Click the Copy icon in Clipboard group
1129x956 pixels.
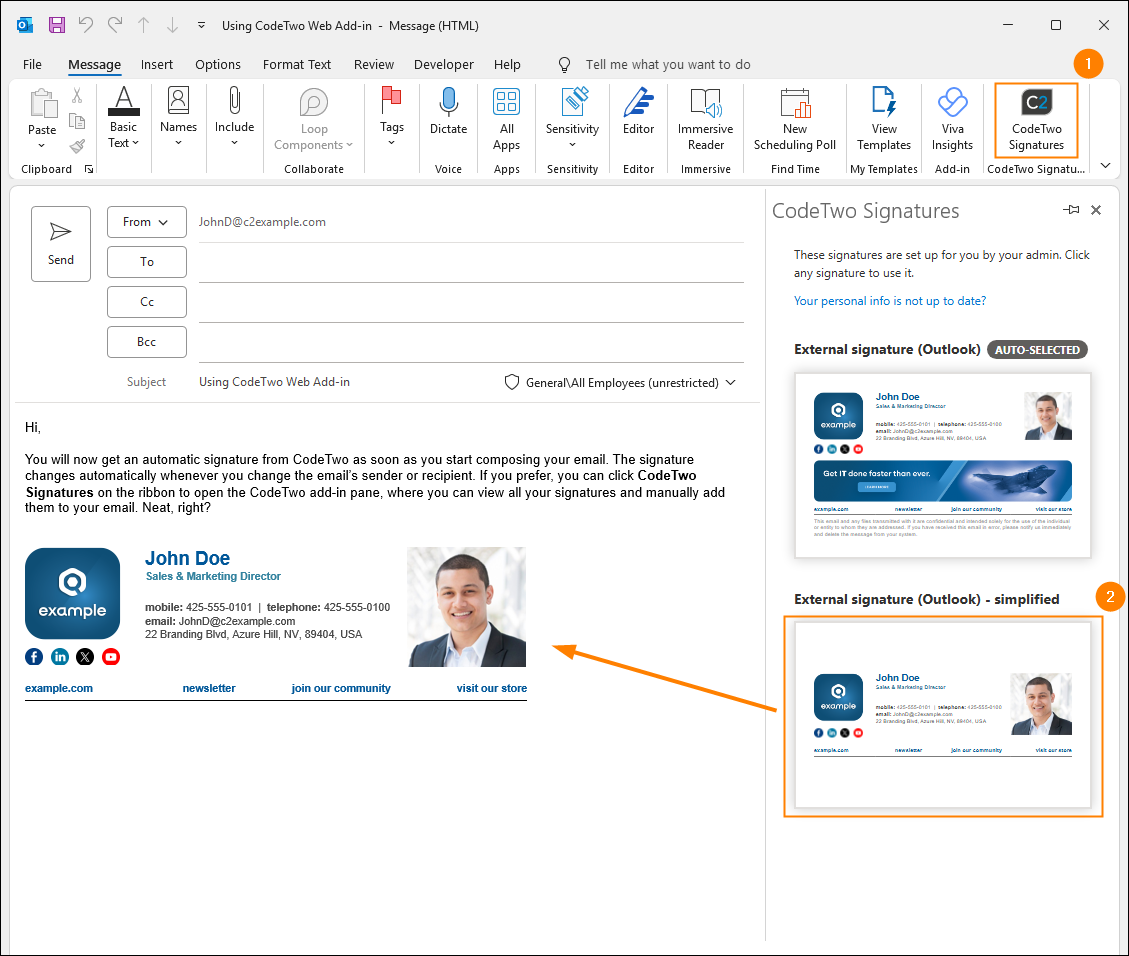tap(77, 121)
